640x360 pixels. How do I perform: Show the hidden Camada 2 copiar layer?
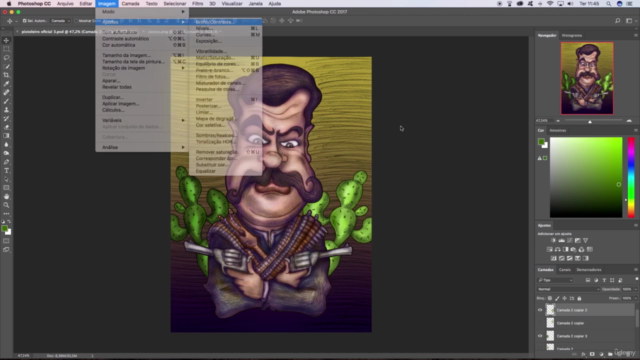[x=540, y=323]
